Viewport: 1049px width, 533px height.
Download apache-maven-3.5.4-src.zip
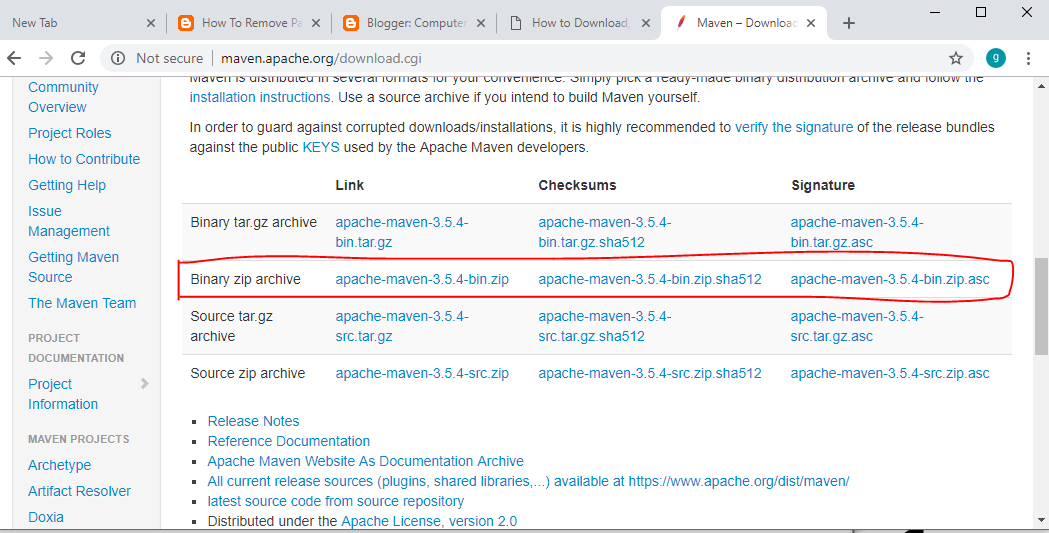click(x=422, y=373)
